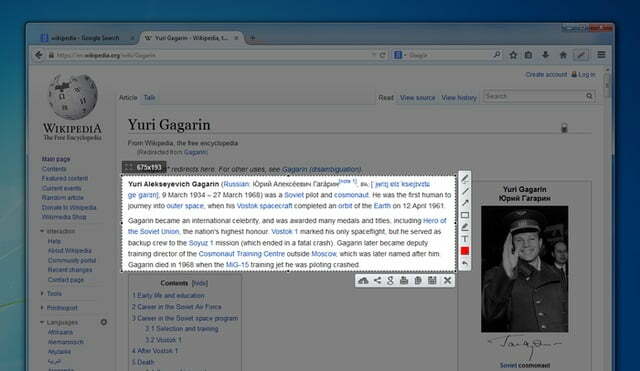
Task: Switch to the wikipedia Google Search tab
Action: tap(85, 38)
